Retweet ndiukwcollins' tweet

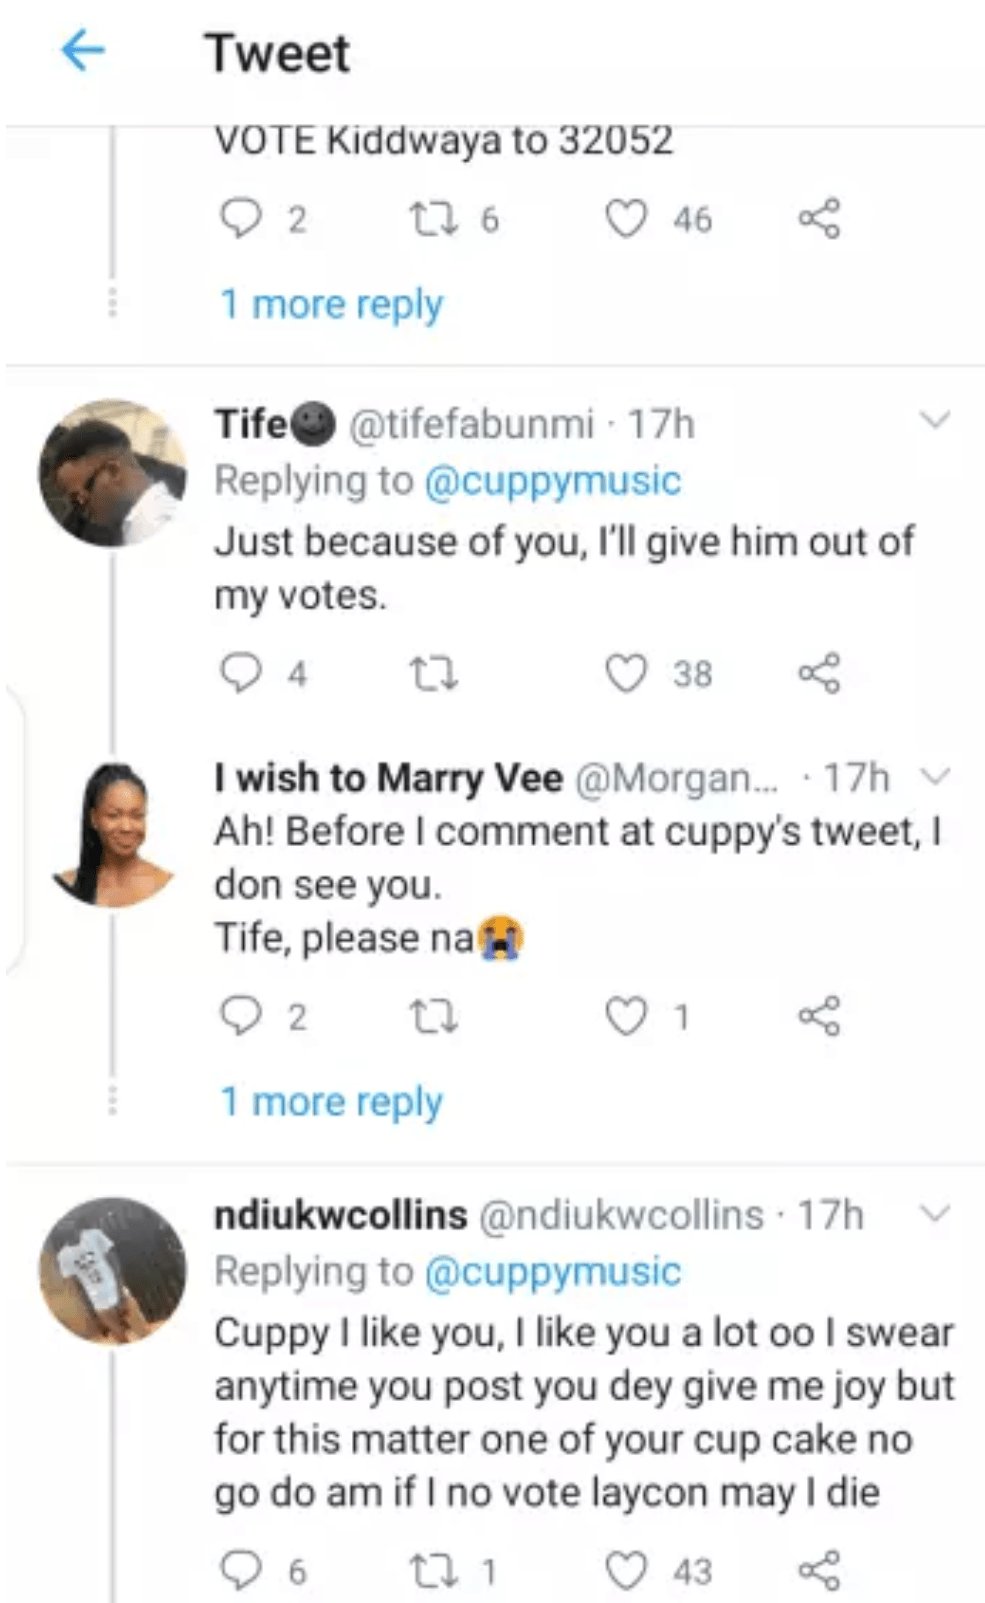click(x=433, y=1571)
